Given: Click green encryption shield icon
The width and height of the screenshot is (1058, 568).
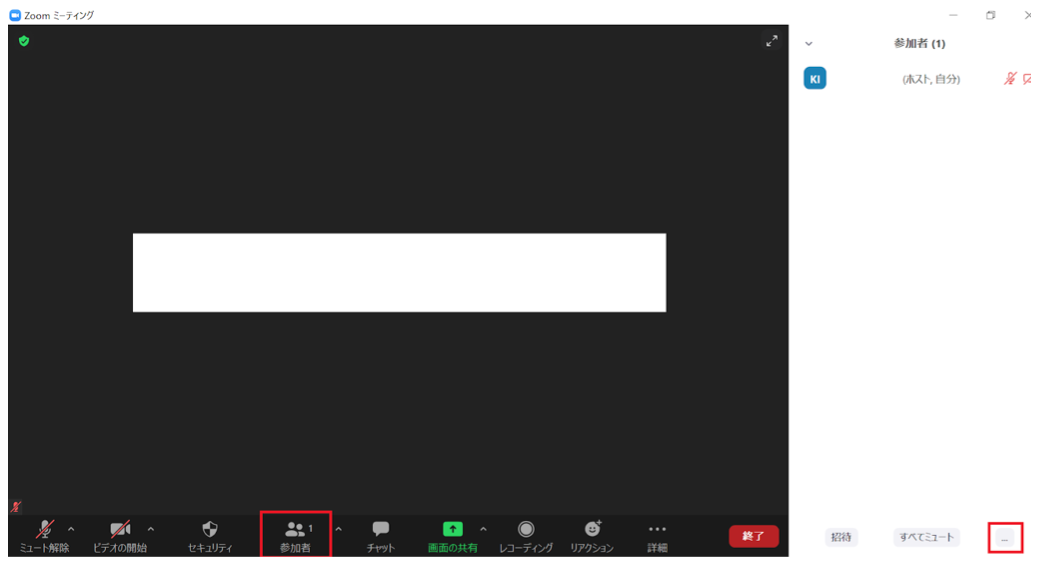Looking at the screenshot, I should [24, 41].
